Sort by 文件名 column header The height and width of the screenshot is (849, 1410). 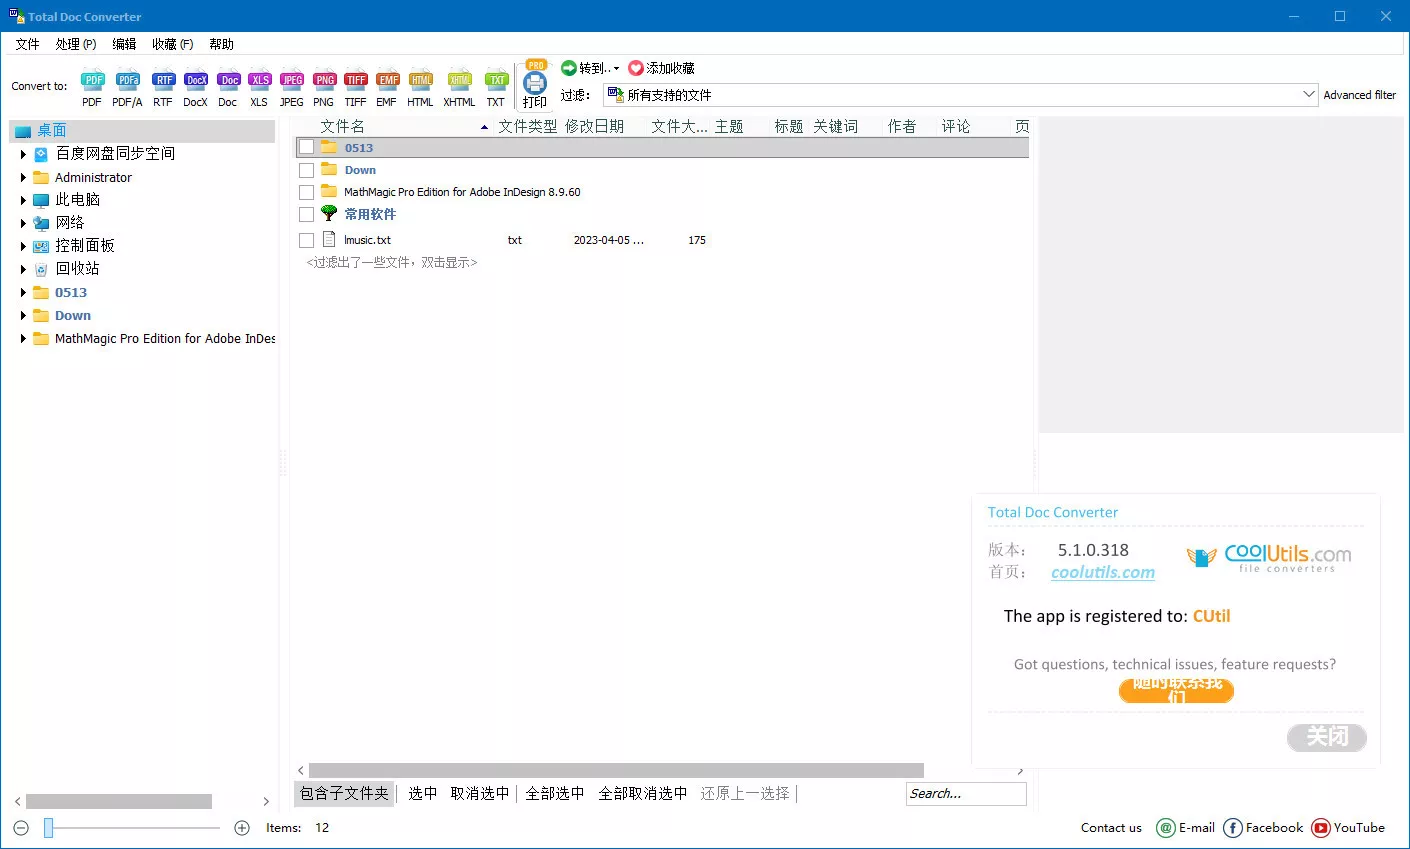coord(342,126)
